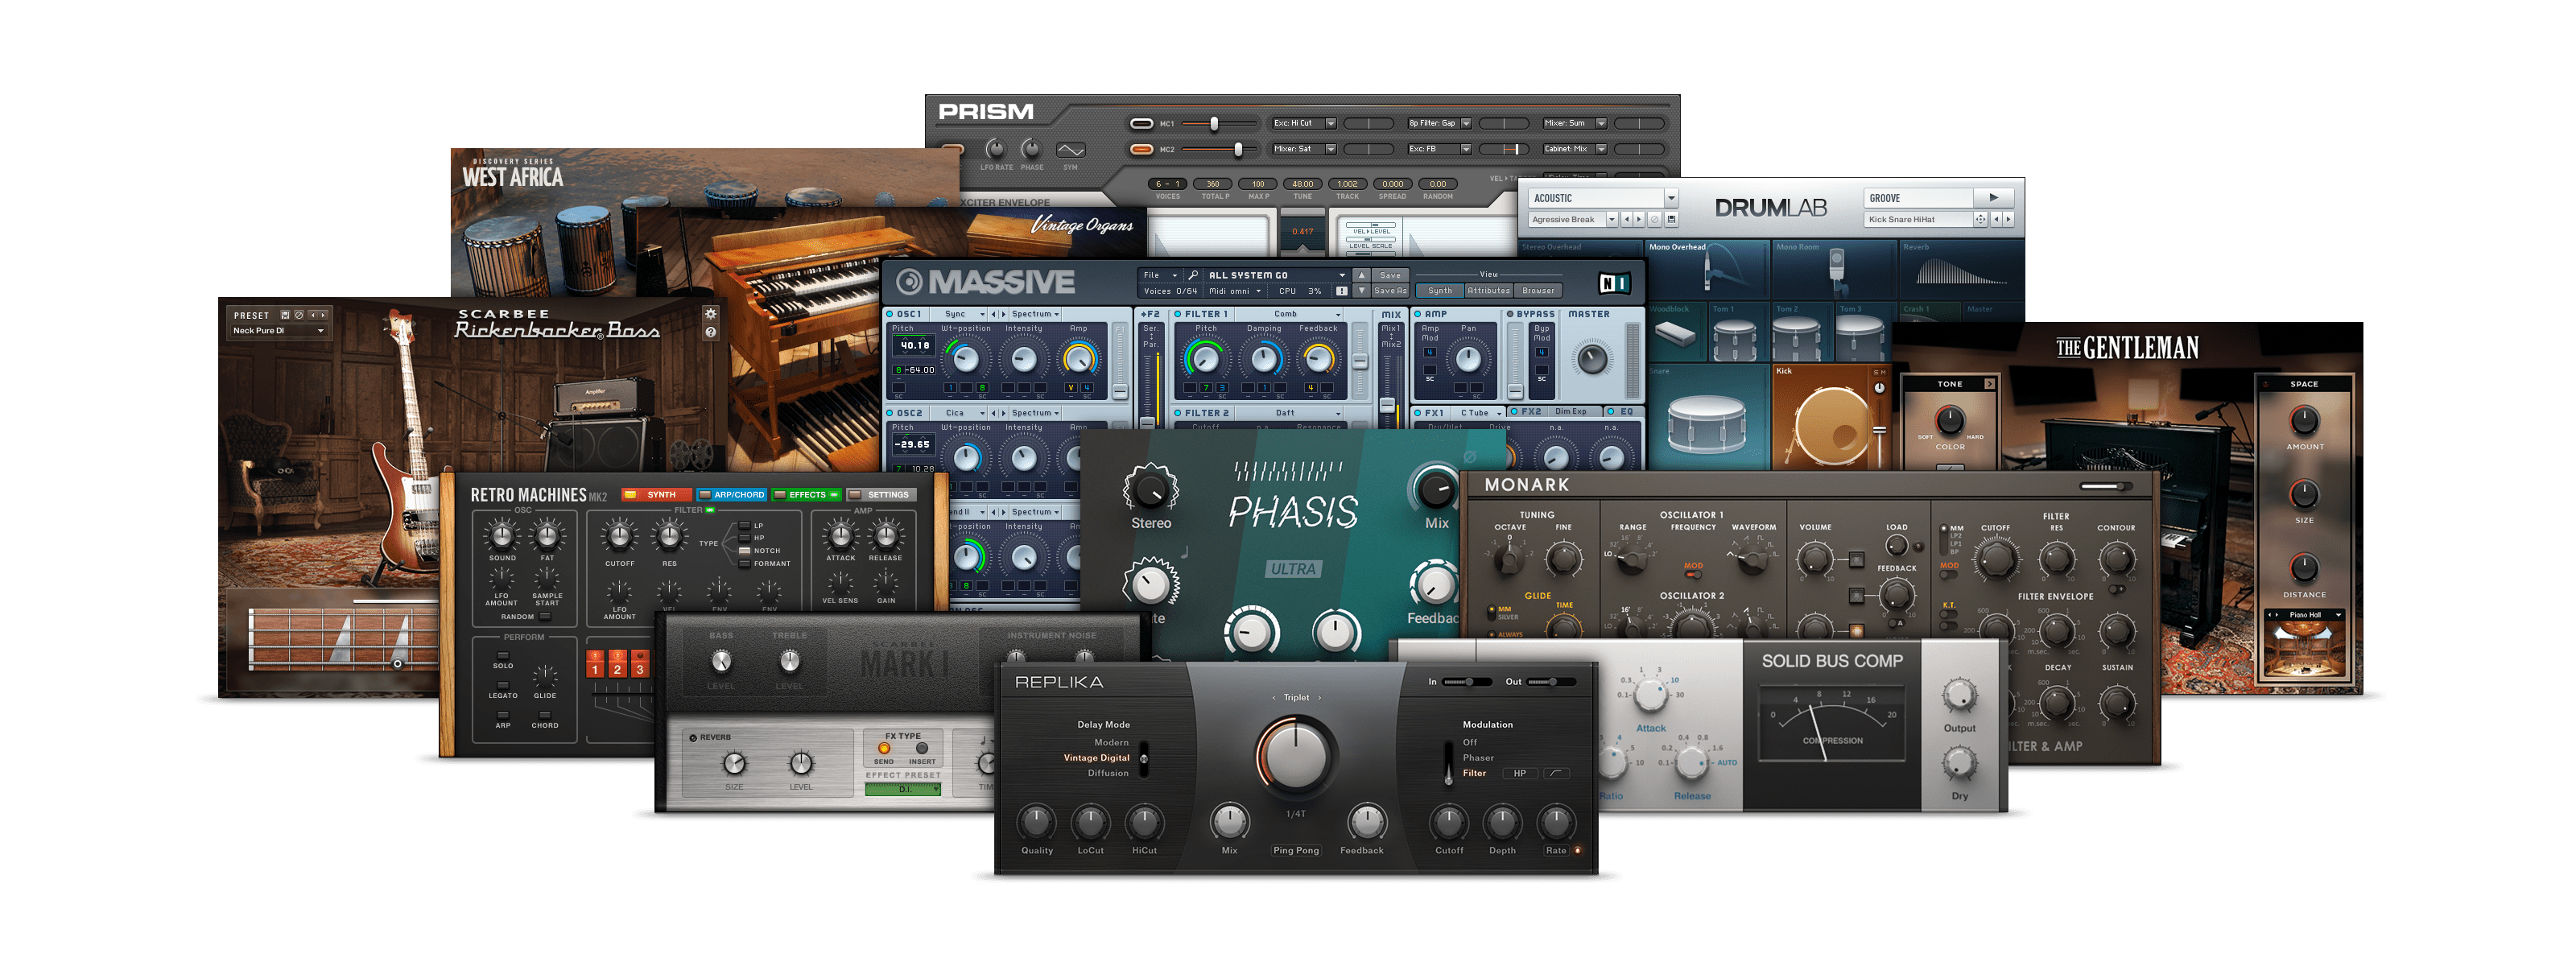Image resolution: width=2576 pixels, height=966 pixels.
Task: Open the Rickenbacker Bass help question mark icon
Action: tap(710, 332)
